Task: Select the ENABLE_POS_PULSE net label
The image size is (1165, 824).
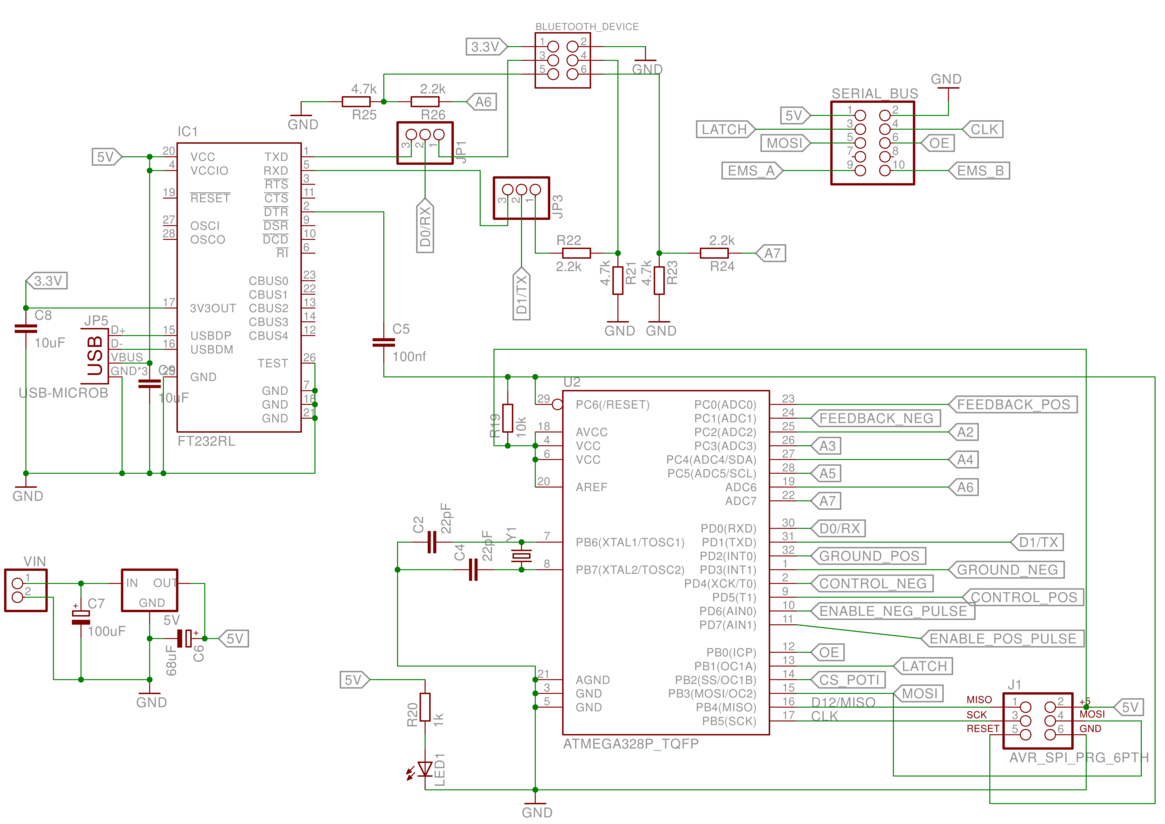Action: click(x=1002, y=638)
